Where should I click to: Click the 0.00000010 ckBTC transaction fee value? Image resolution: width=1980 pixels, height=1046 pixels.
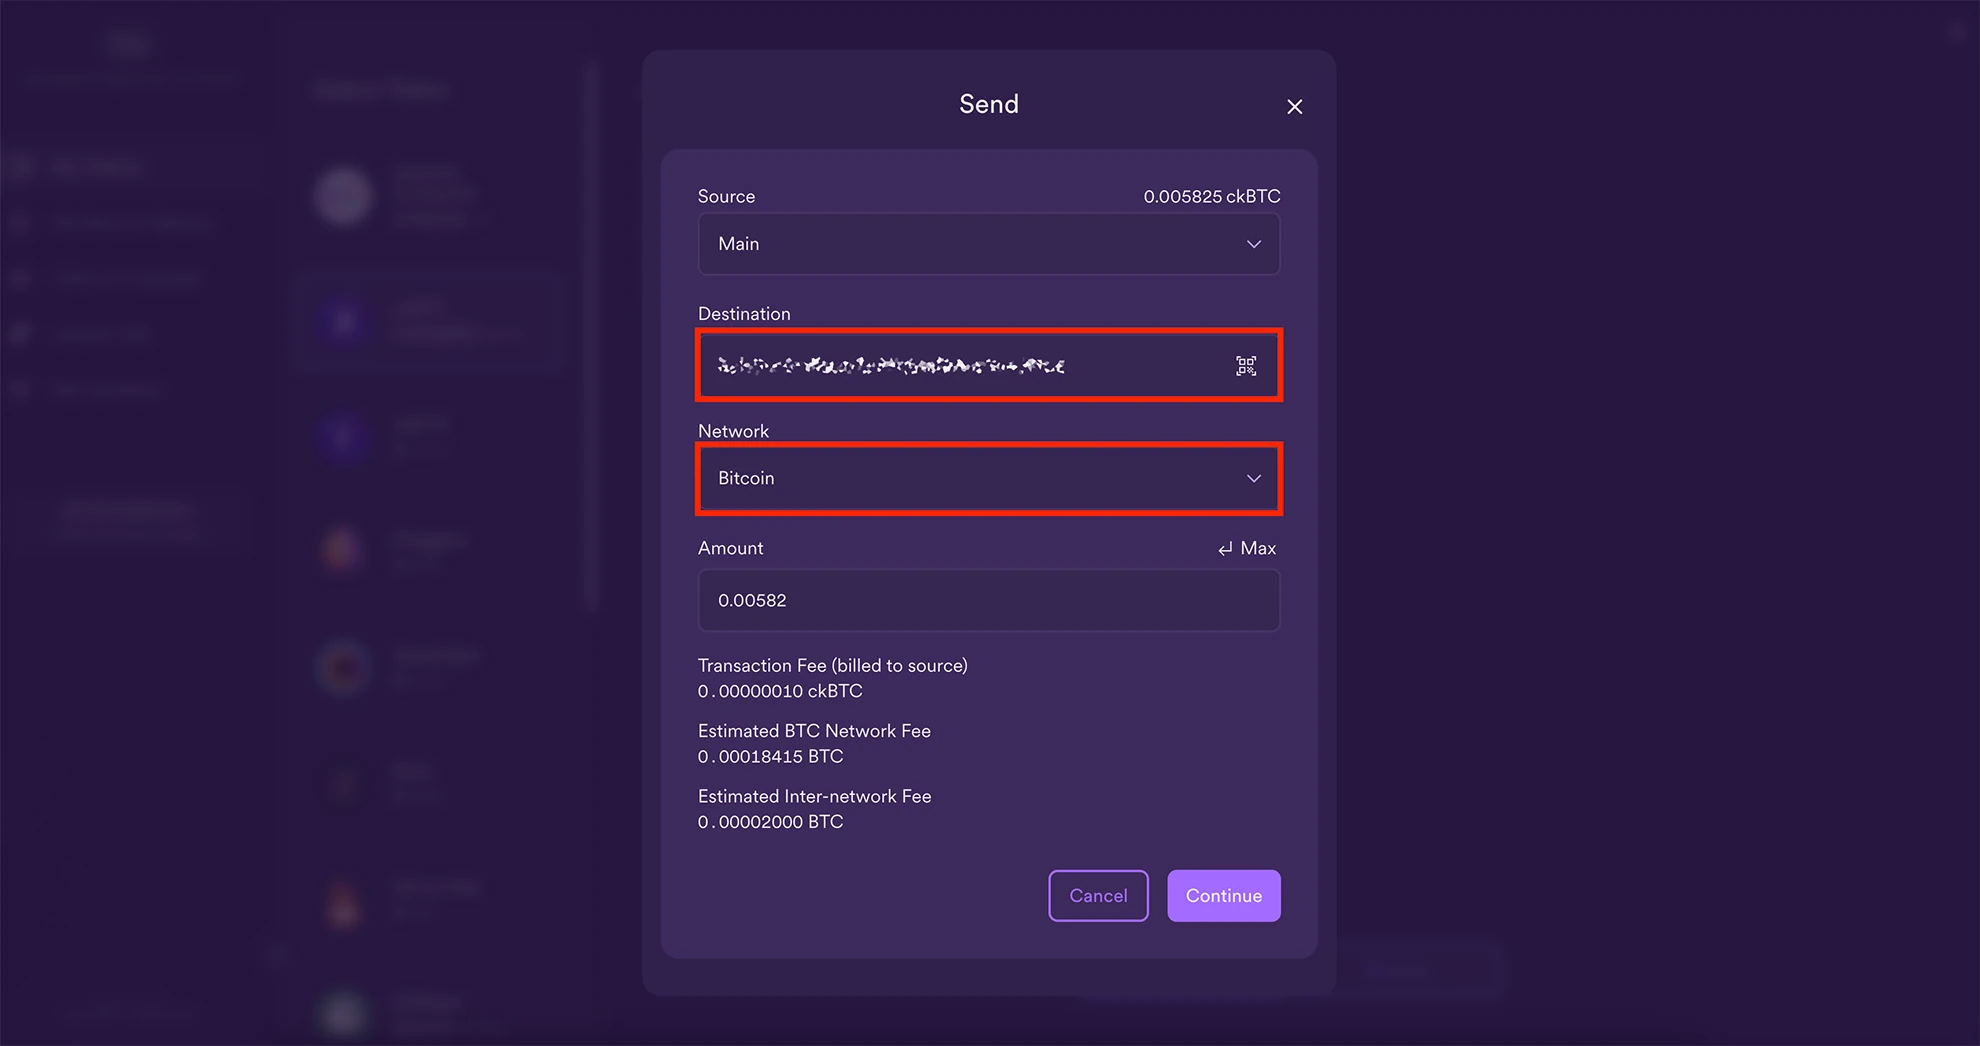pos(780,691)
